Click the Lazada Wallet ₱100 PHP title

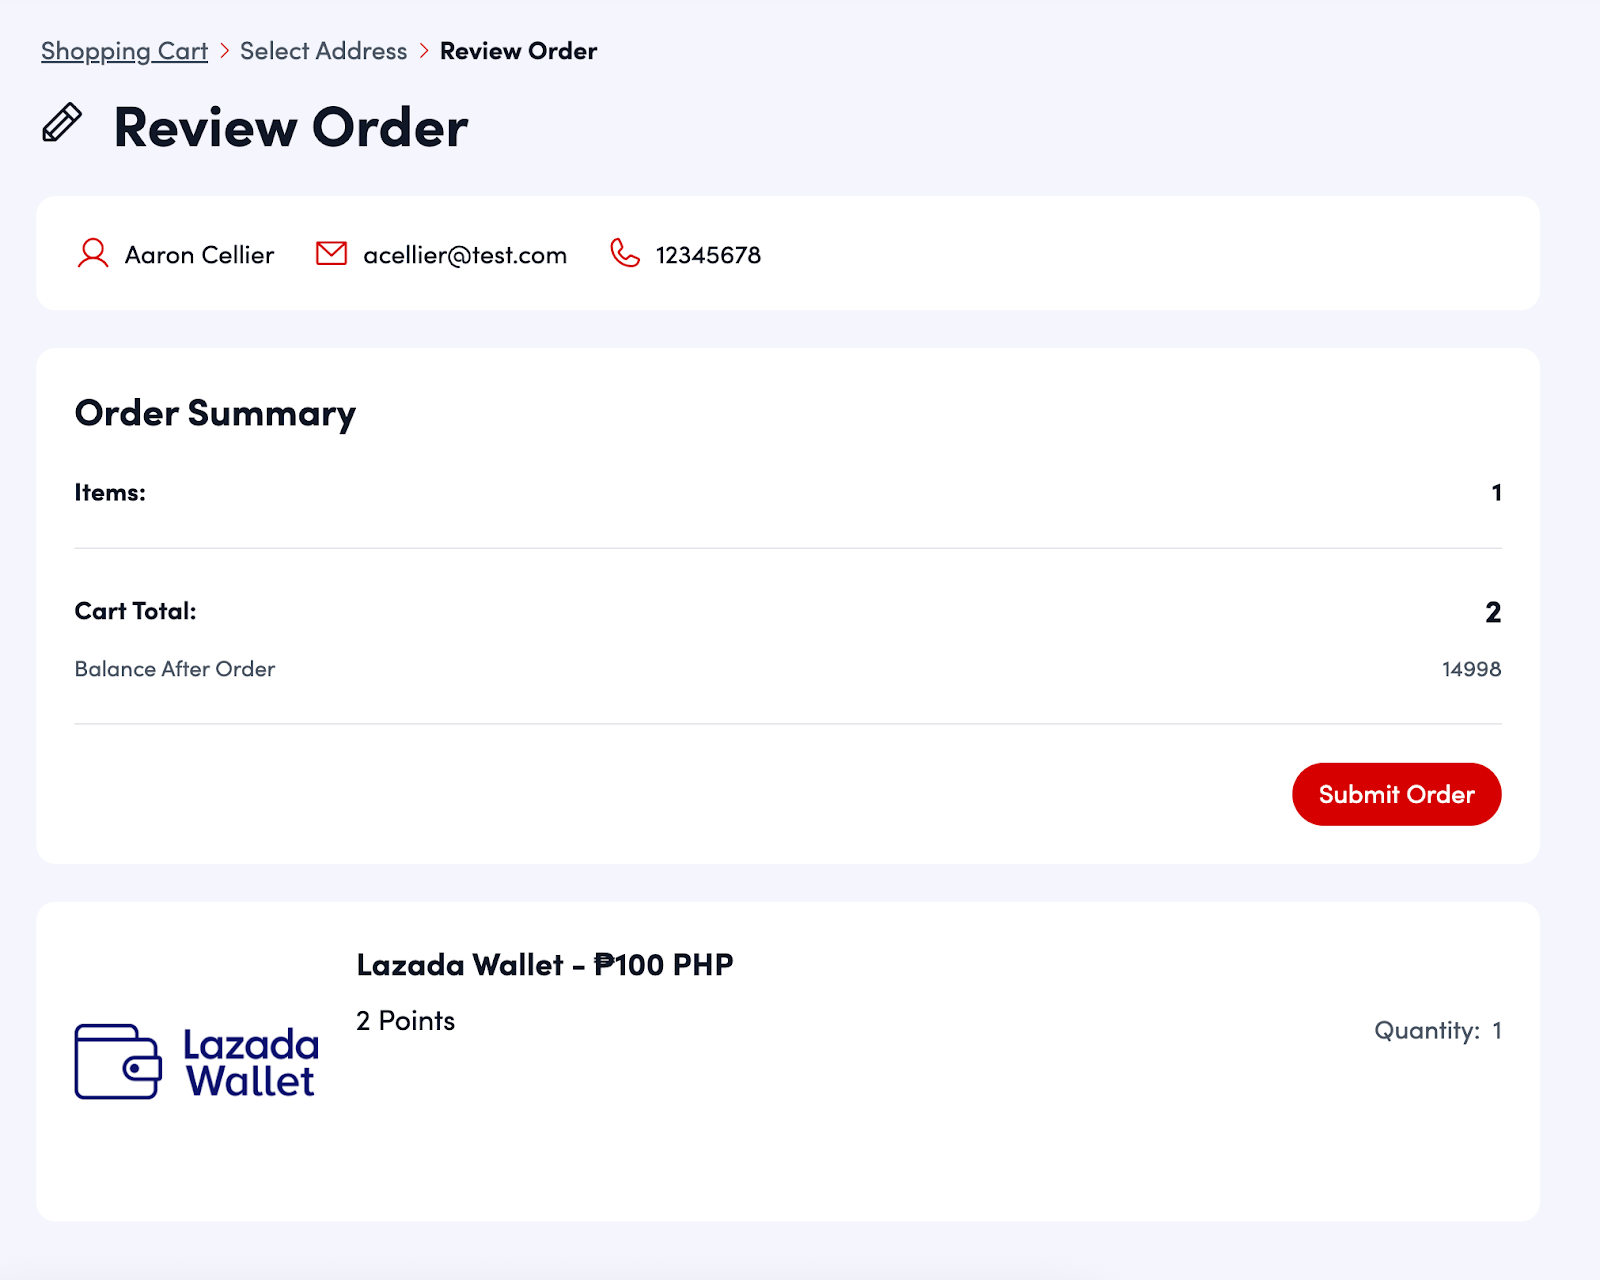pos(545,965)
